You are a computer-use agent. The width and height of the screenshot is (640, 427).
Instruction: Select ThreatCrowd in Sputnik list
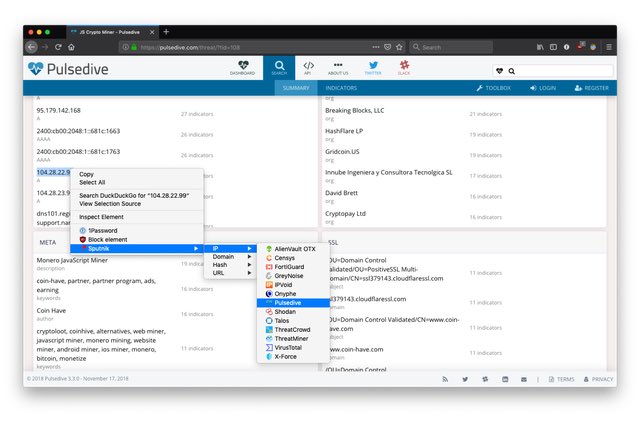293,329
